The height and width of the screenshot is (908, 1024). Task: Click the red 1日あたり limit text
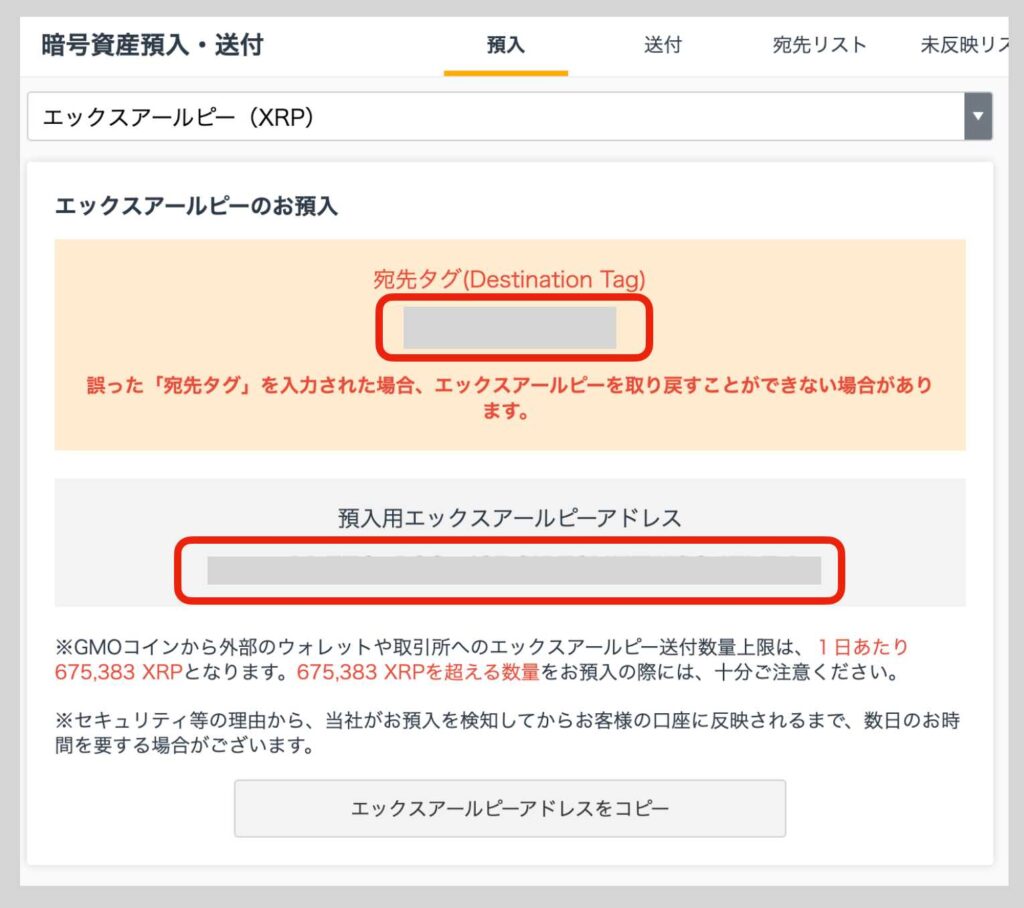pyautogui.click(x=862, y=647)
